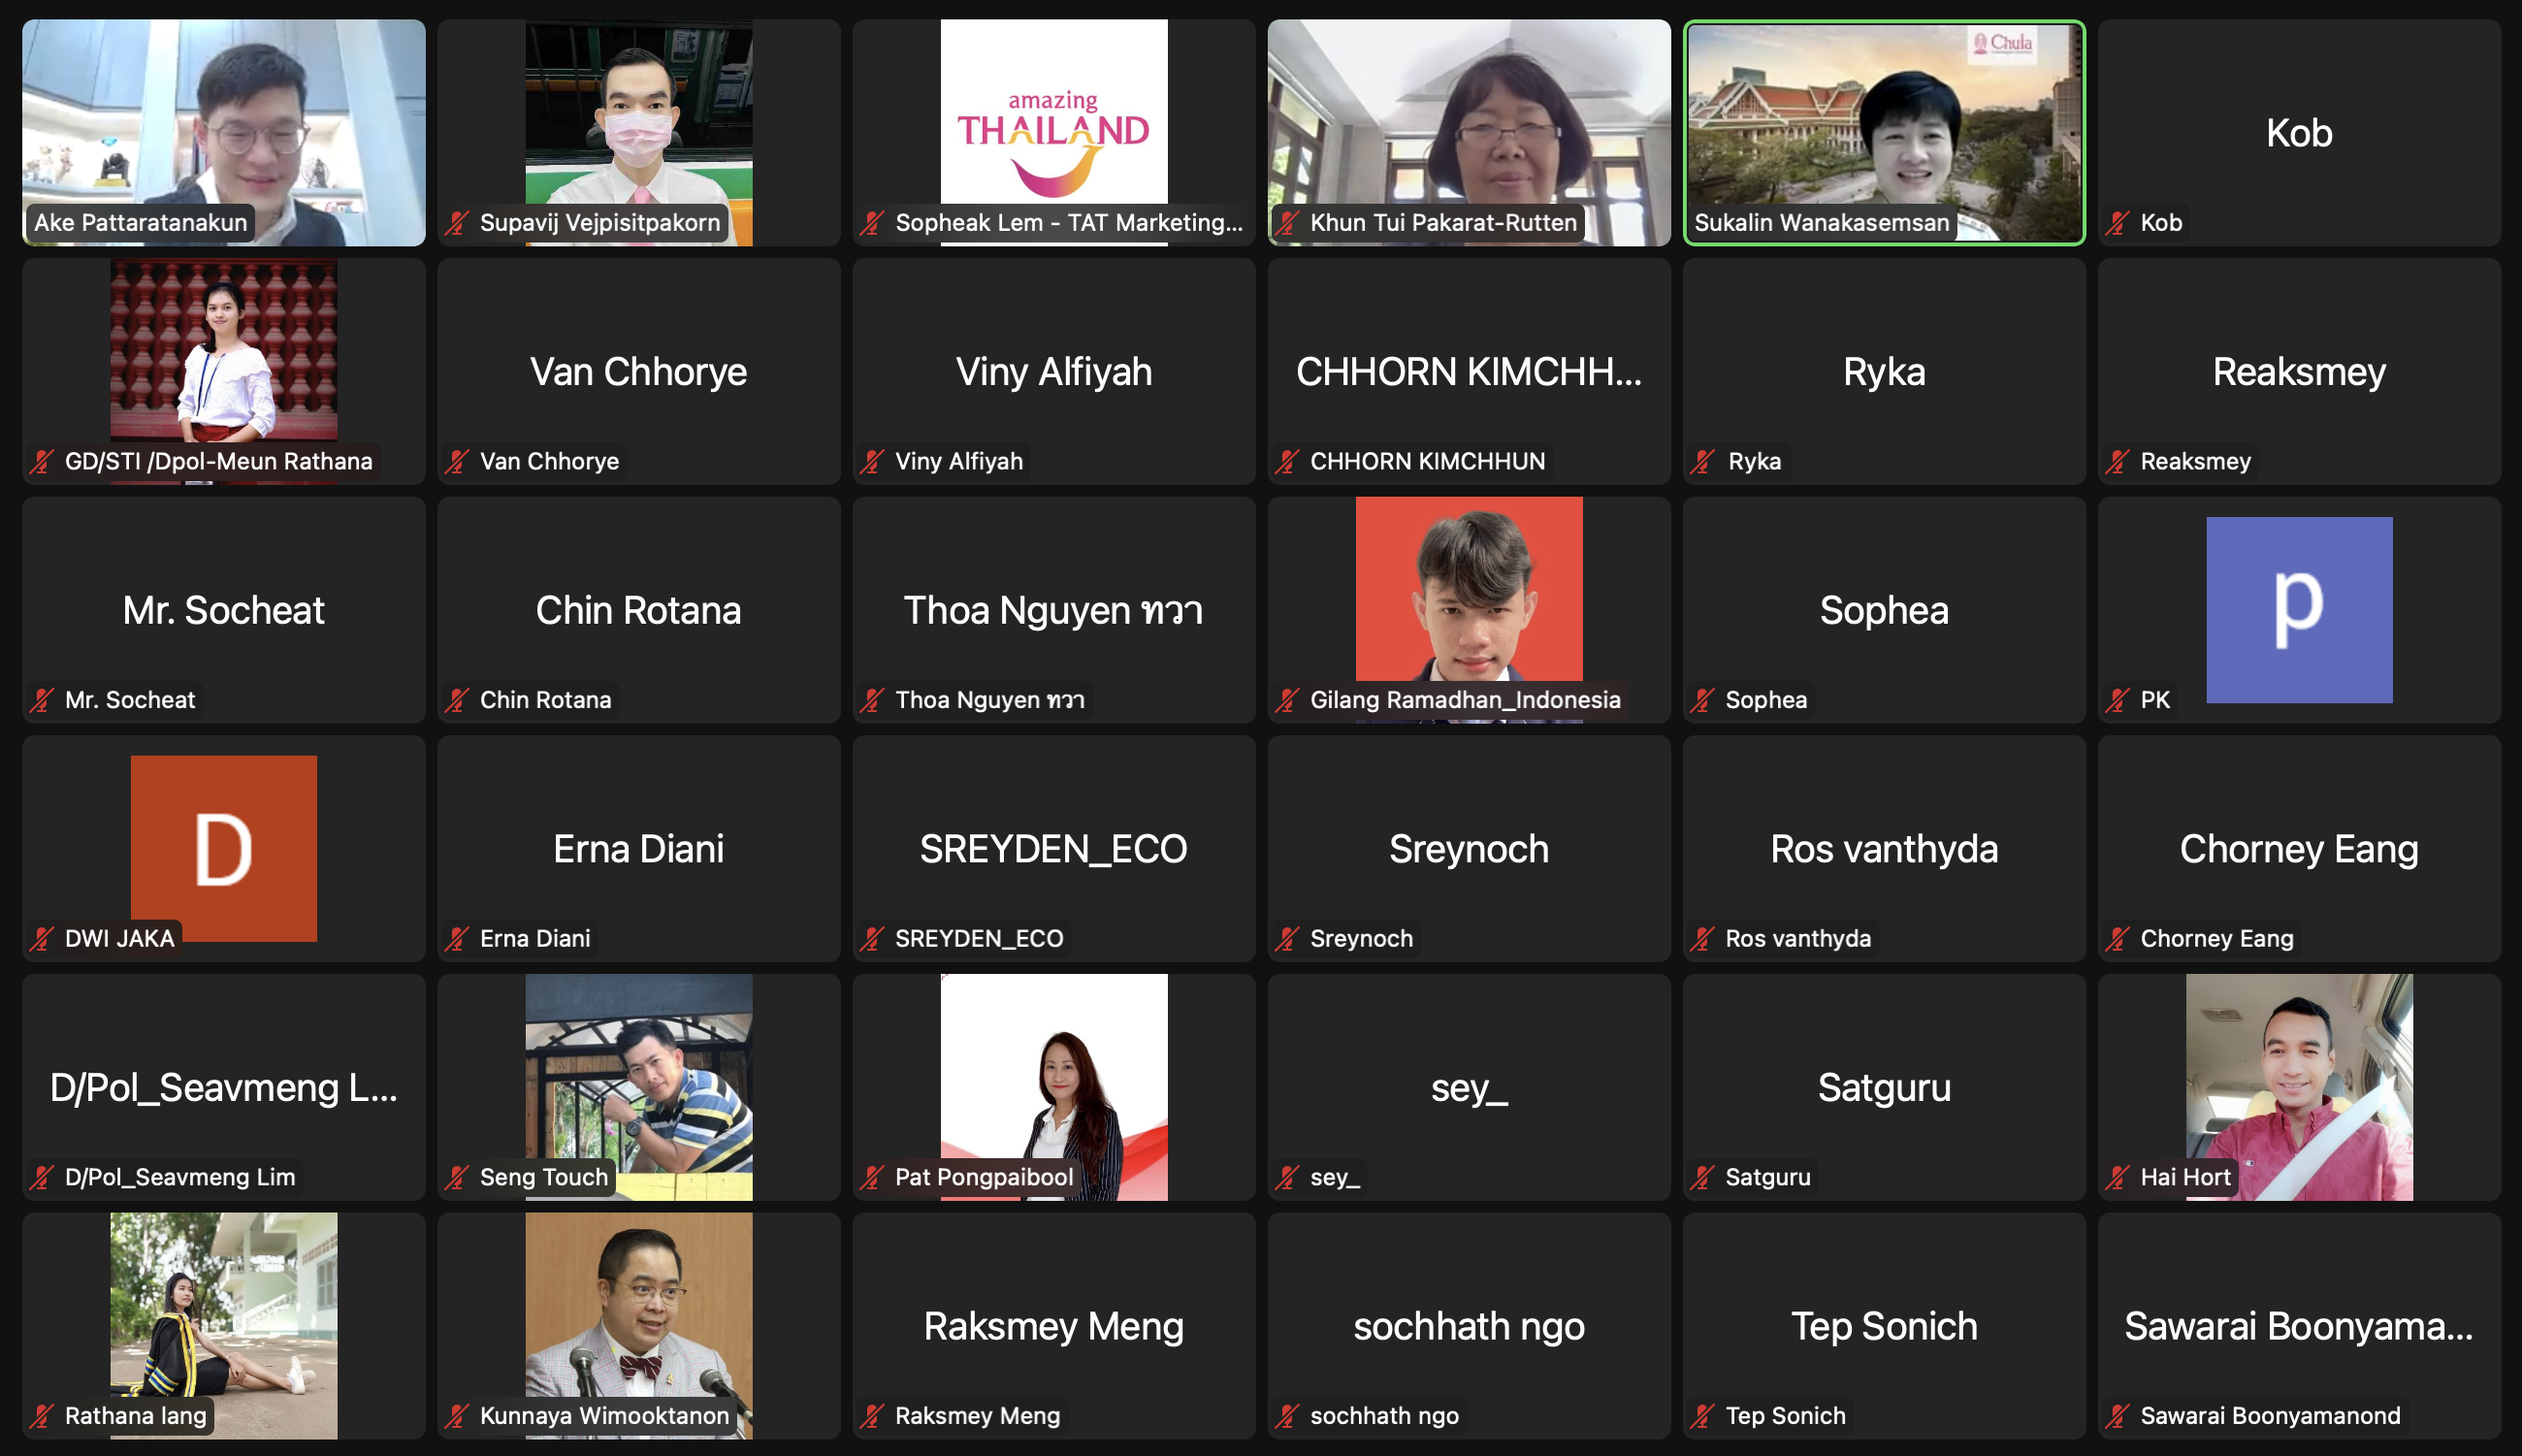Click muted mic icon beside Viny Alfiyah label

(x=872, y=461)
